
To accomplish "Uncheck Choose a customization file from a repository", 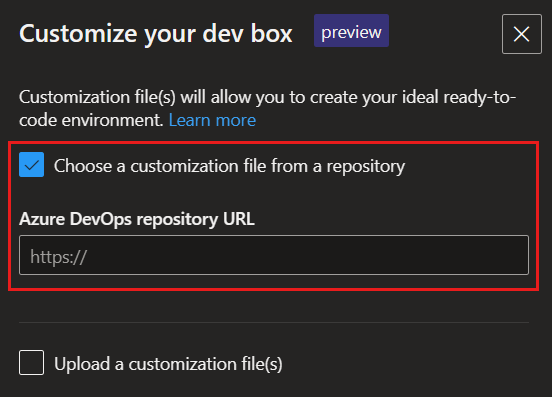I will 32,165.
